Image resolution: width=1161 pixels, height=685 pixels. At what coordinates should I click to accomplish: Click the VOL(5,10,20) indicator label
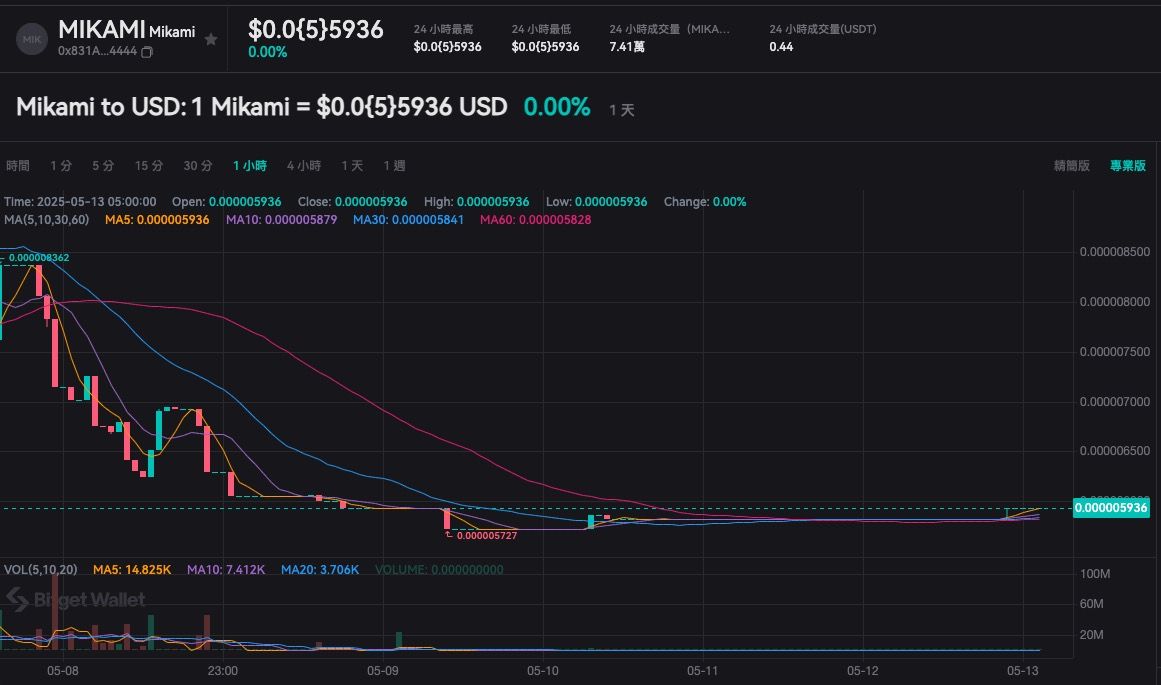point(41,569)
